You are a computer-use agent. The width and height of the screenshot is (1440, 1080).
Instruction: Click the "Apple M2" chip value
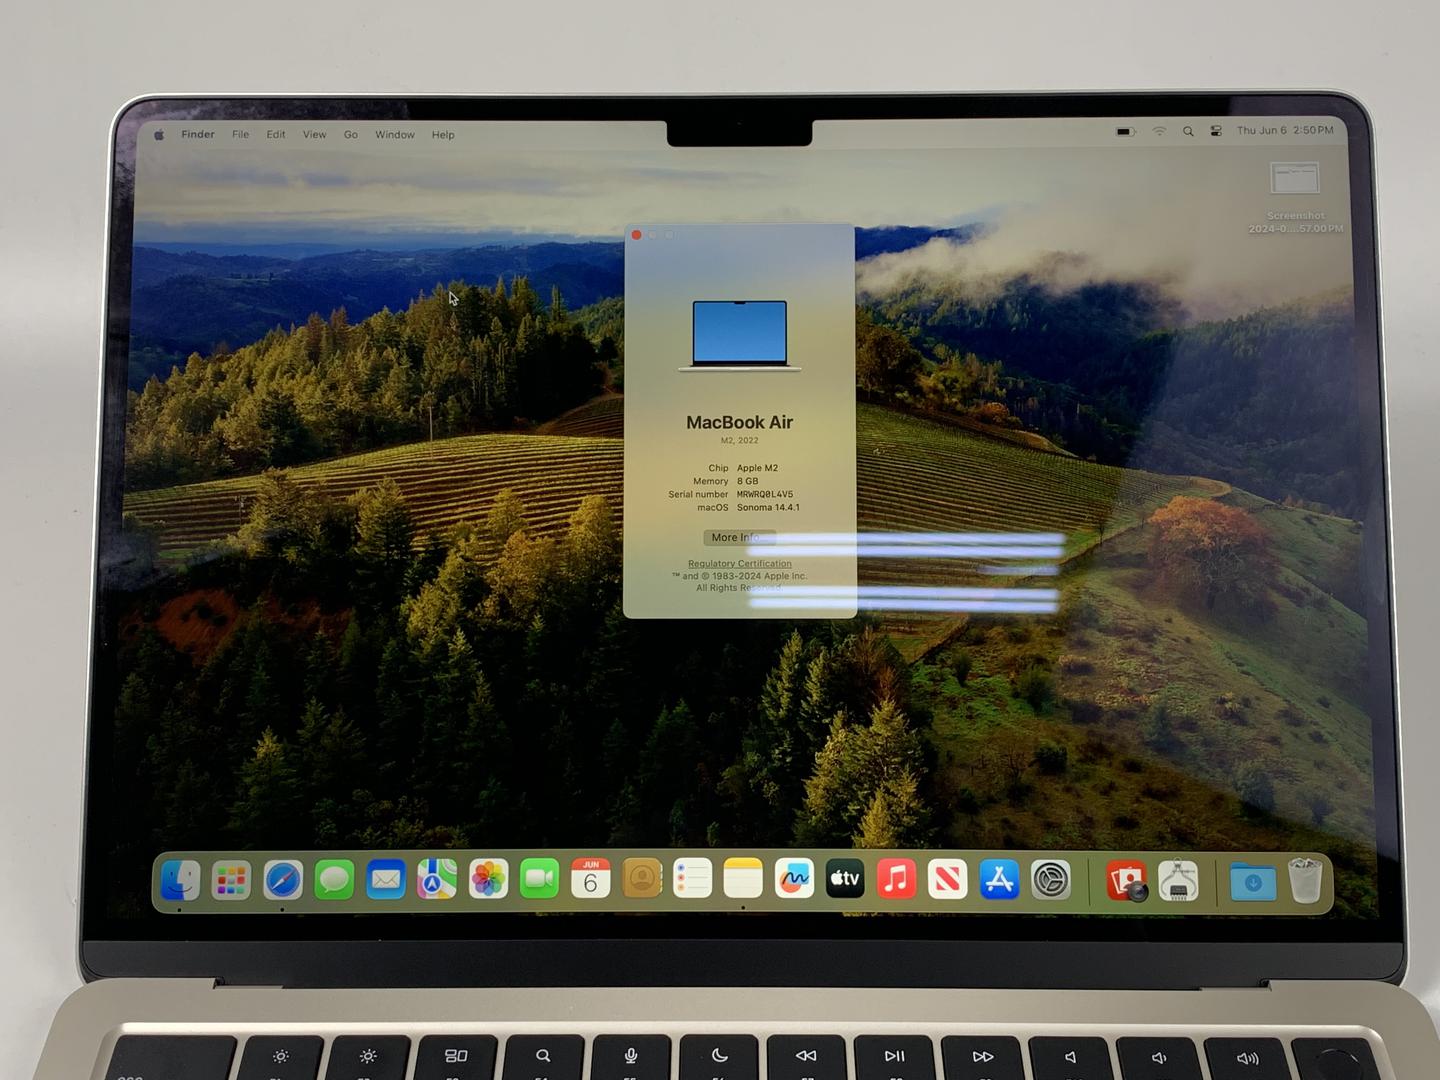point(757,468)
